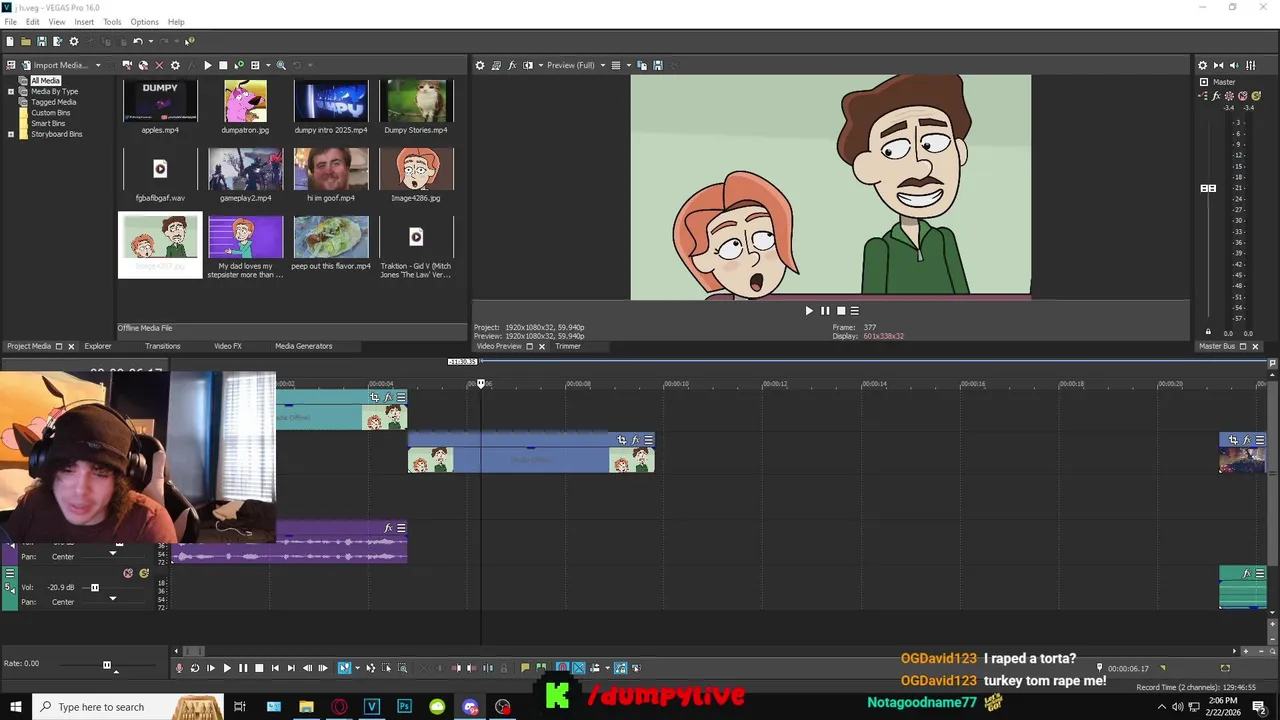Viewport: 1280px width, 720px height.
Task: Open Video Preview properties gear
Action: pos(480,65)
